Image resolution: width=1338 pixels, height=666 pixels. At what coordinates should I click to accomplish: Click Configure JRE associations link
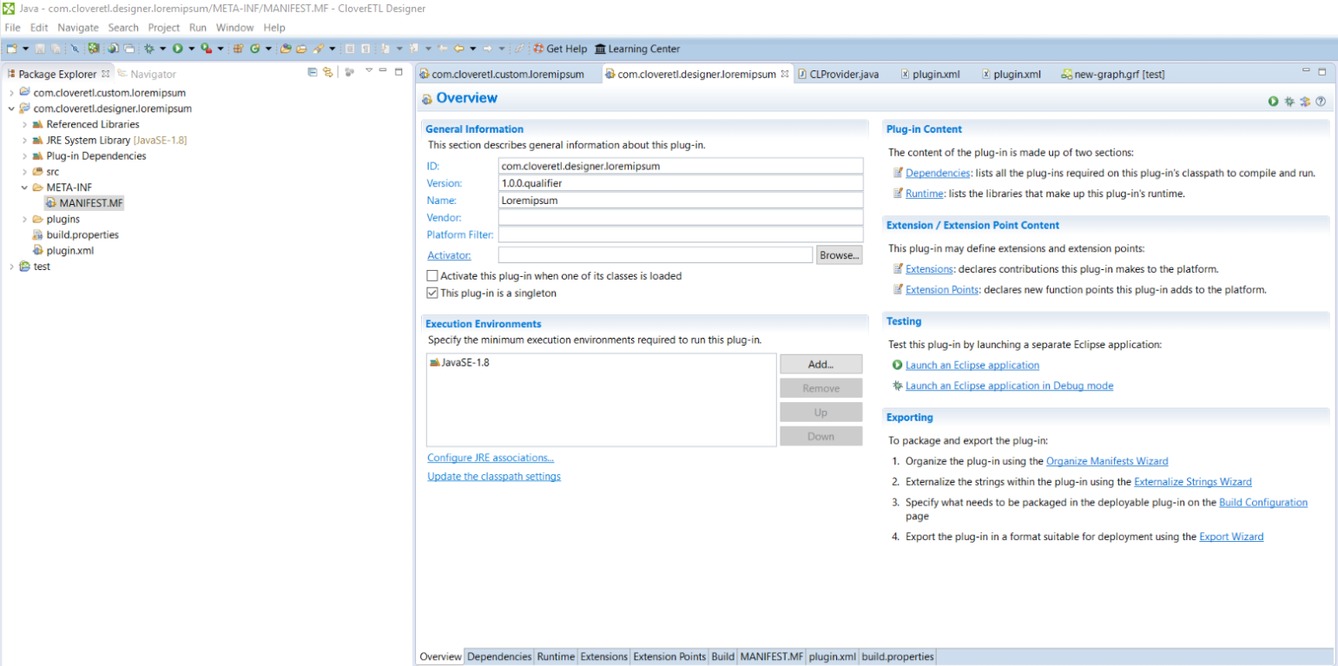click(490, 458)
